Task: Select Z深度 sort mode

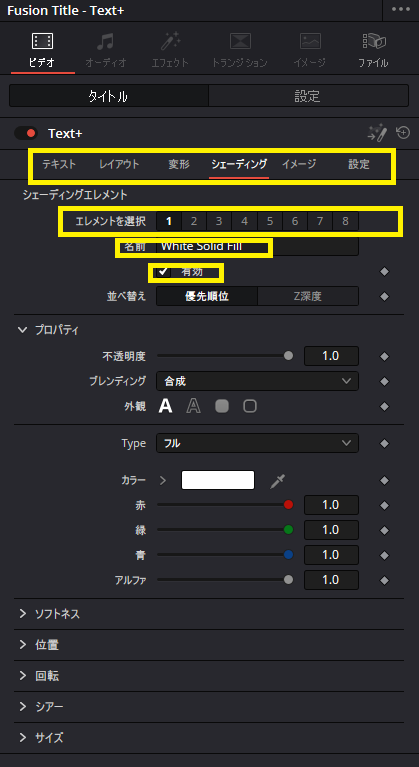Action: click(308, 296)
